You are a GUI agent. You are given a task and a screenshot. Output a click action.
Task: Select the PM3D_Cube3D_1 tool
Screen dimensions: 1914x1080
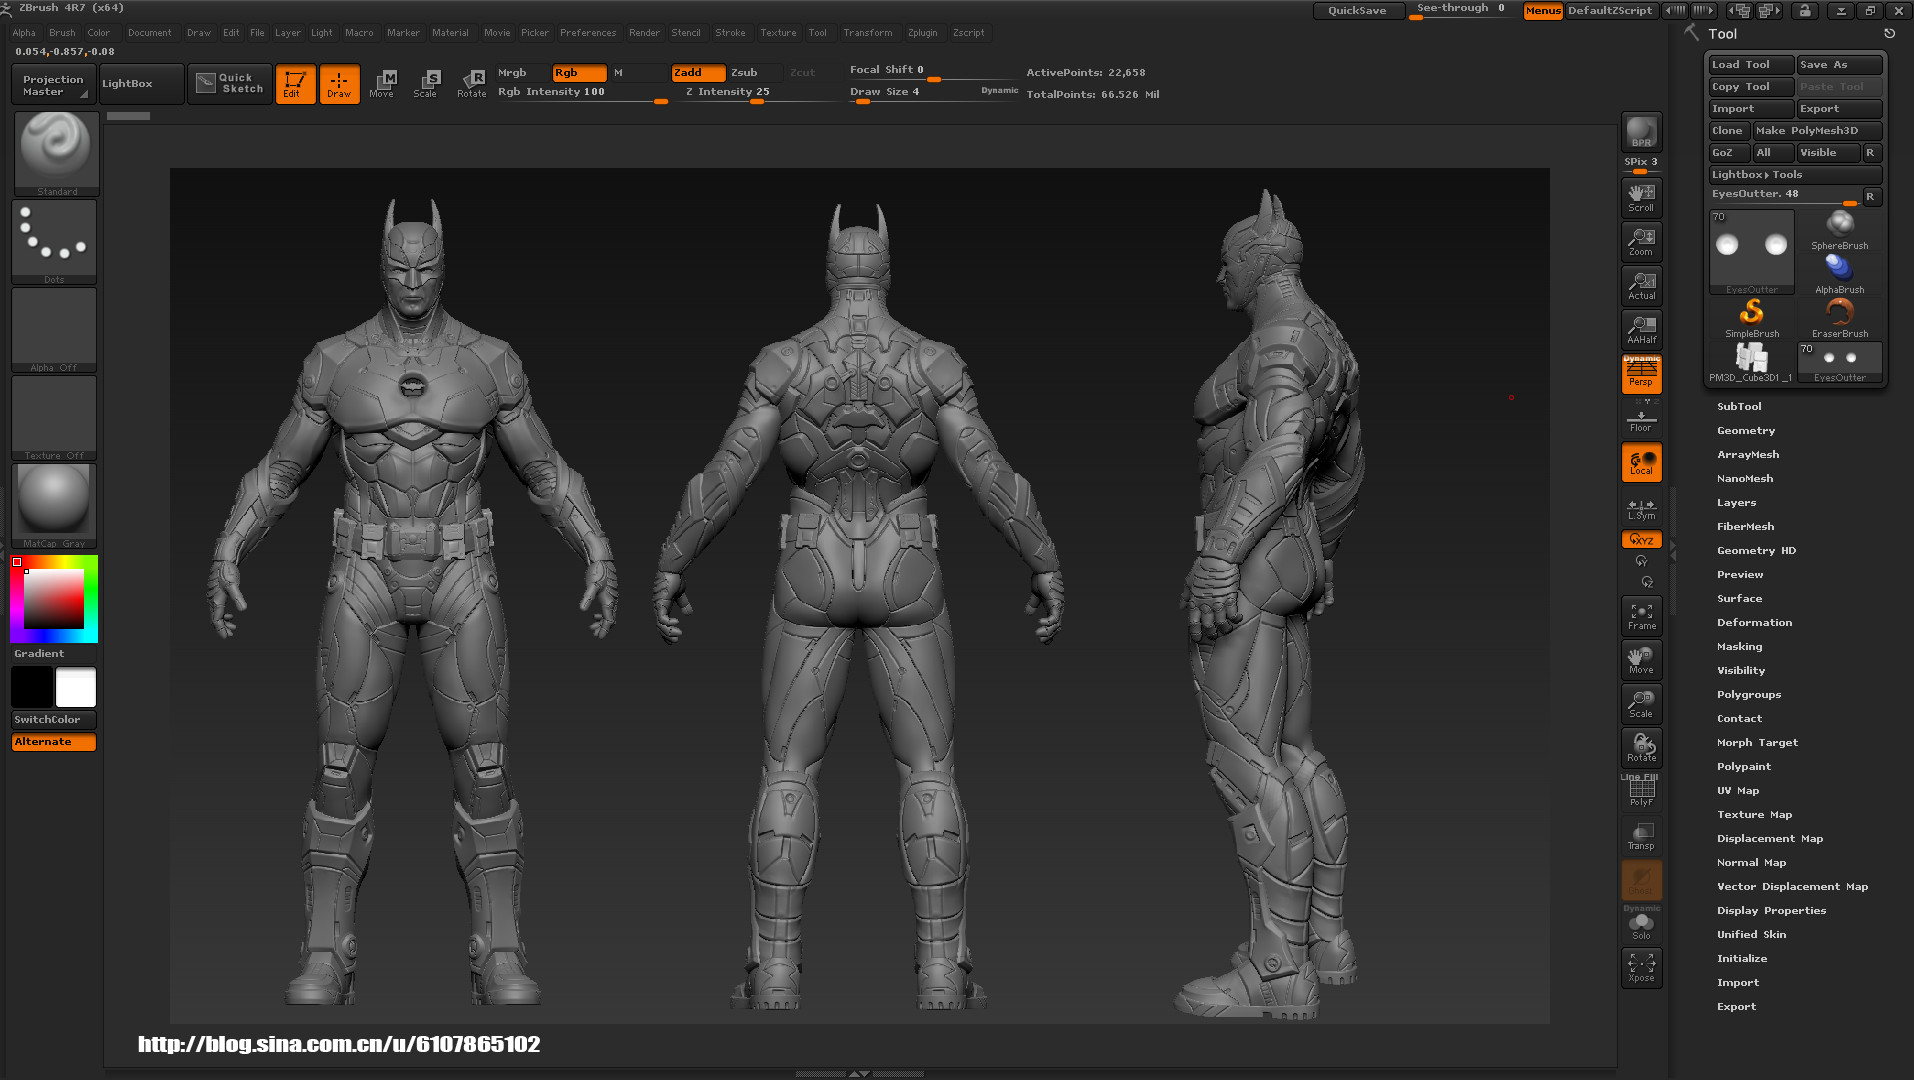pyautogui.click(x=1752, y=363)
